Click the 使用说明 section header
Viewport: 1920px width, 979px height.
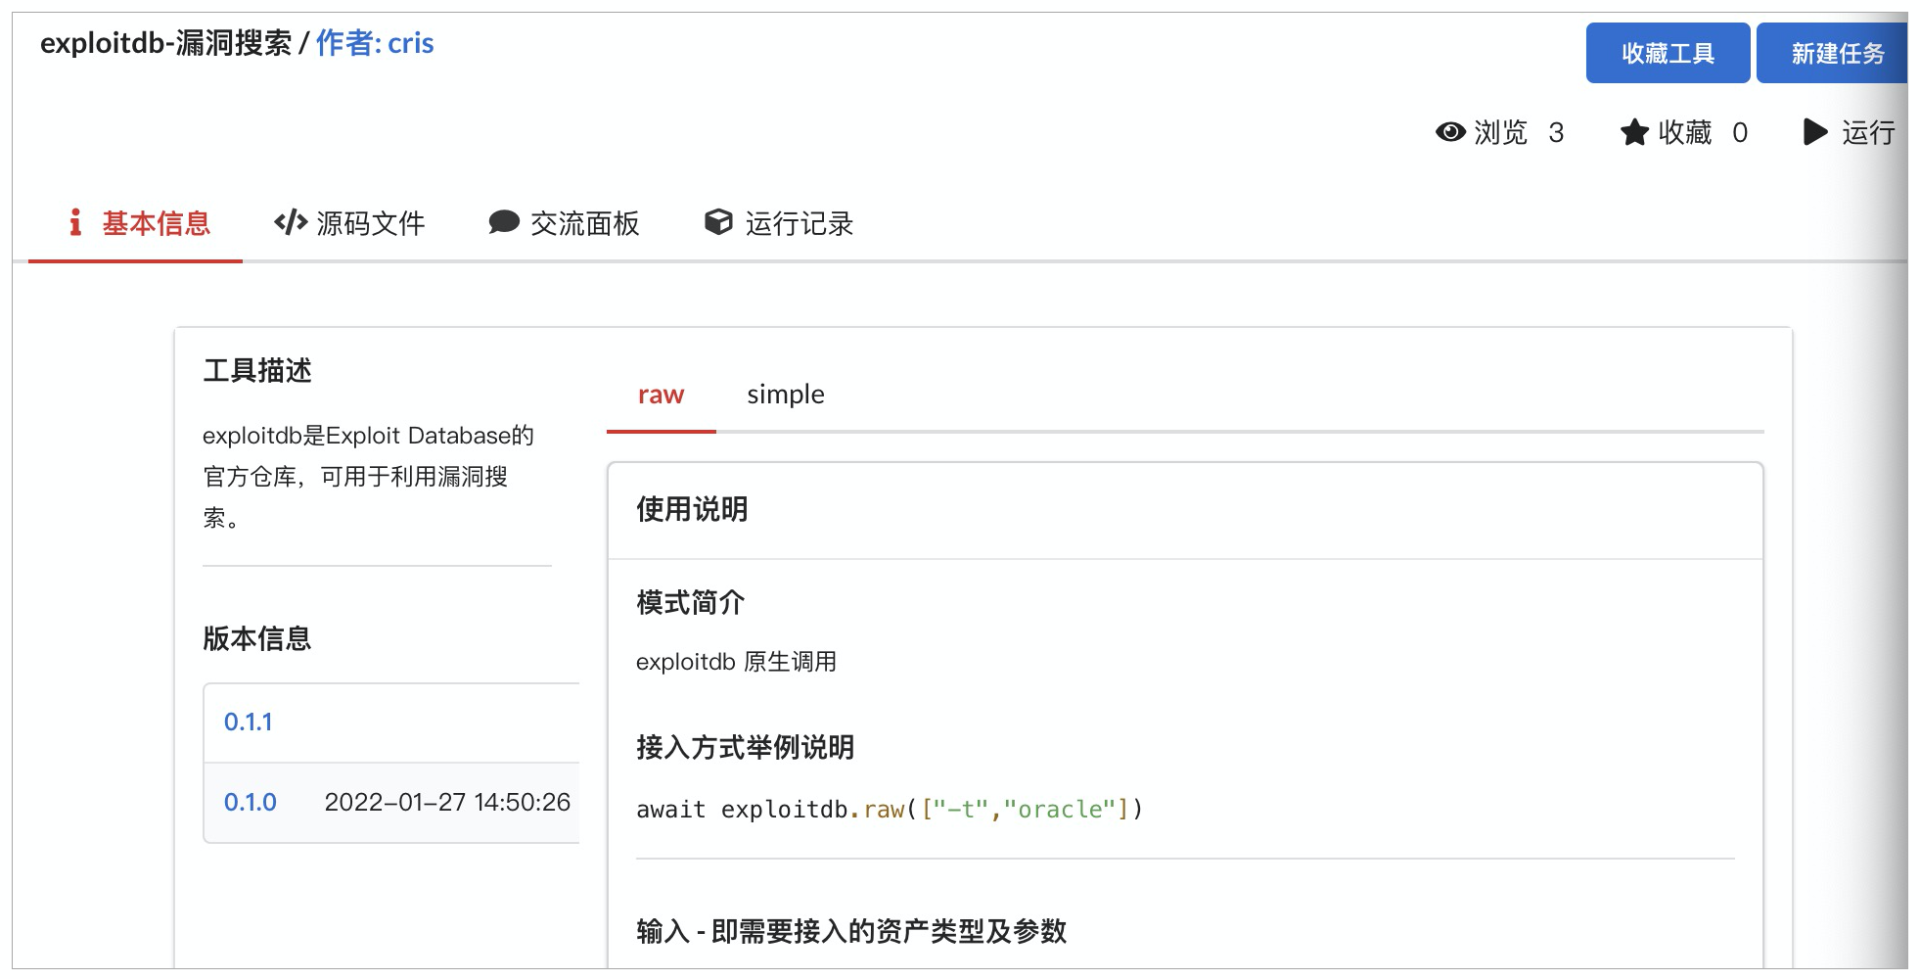(691, 510)
